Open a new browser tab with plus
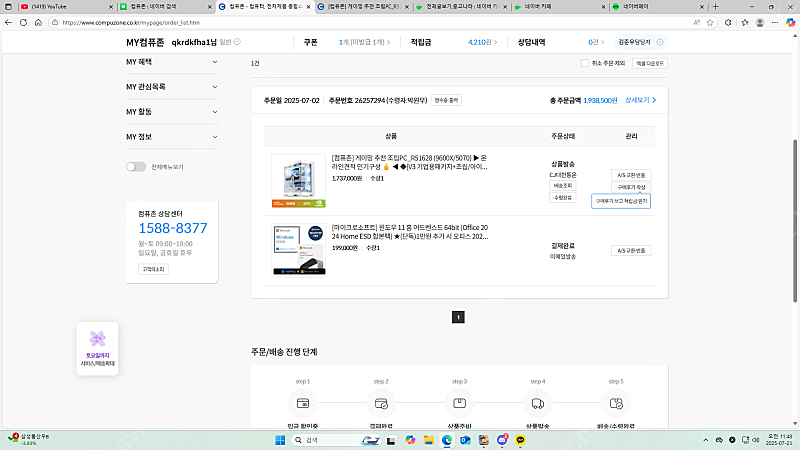Image resolution: width=800 pixels, height=450 pixels. click(x=715, y=7)
